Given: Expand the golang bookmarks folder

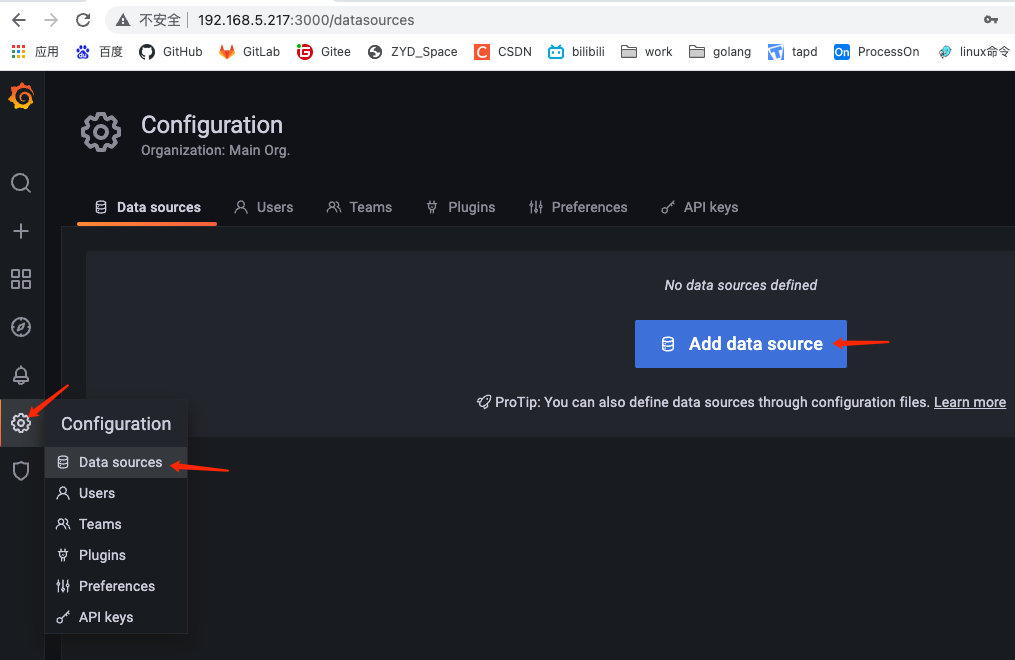Looking at the screenshot, I should point(720,52).
